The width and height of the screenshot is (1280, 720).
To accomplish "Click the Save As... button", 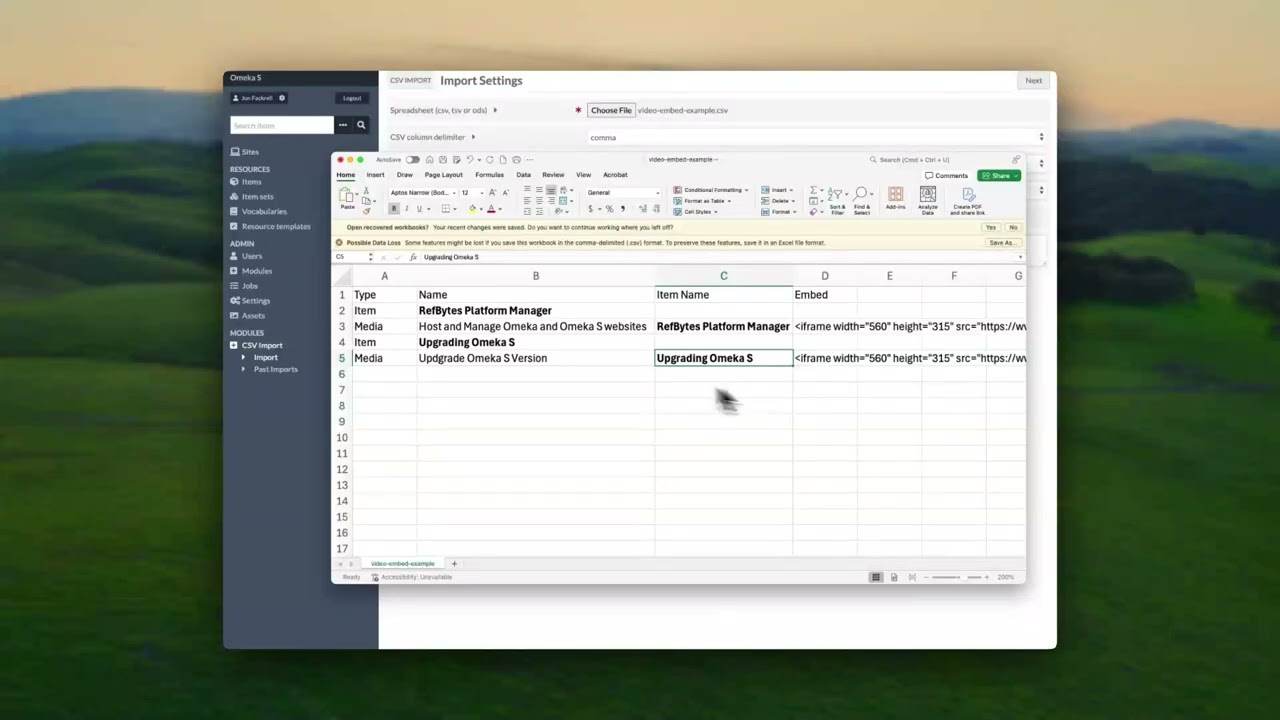I will pos(1001,243).
